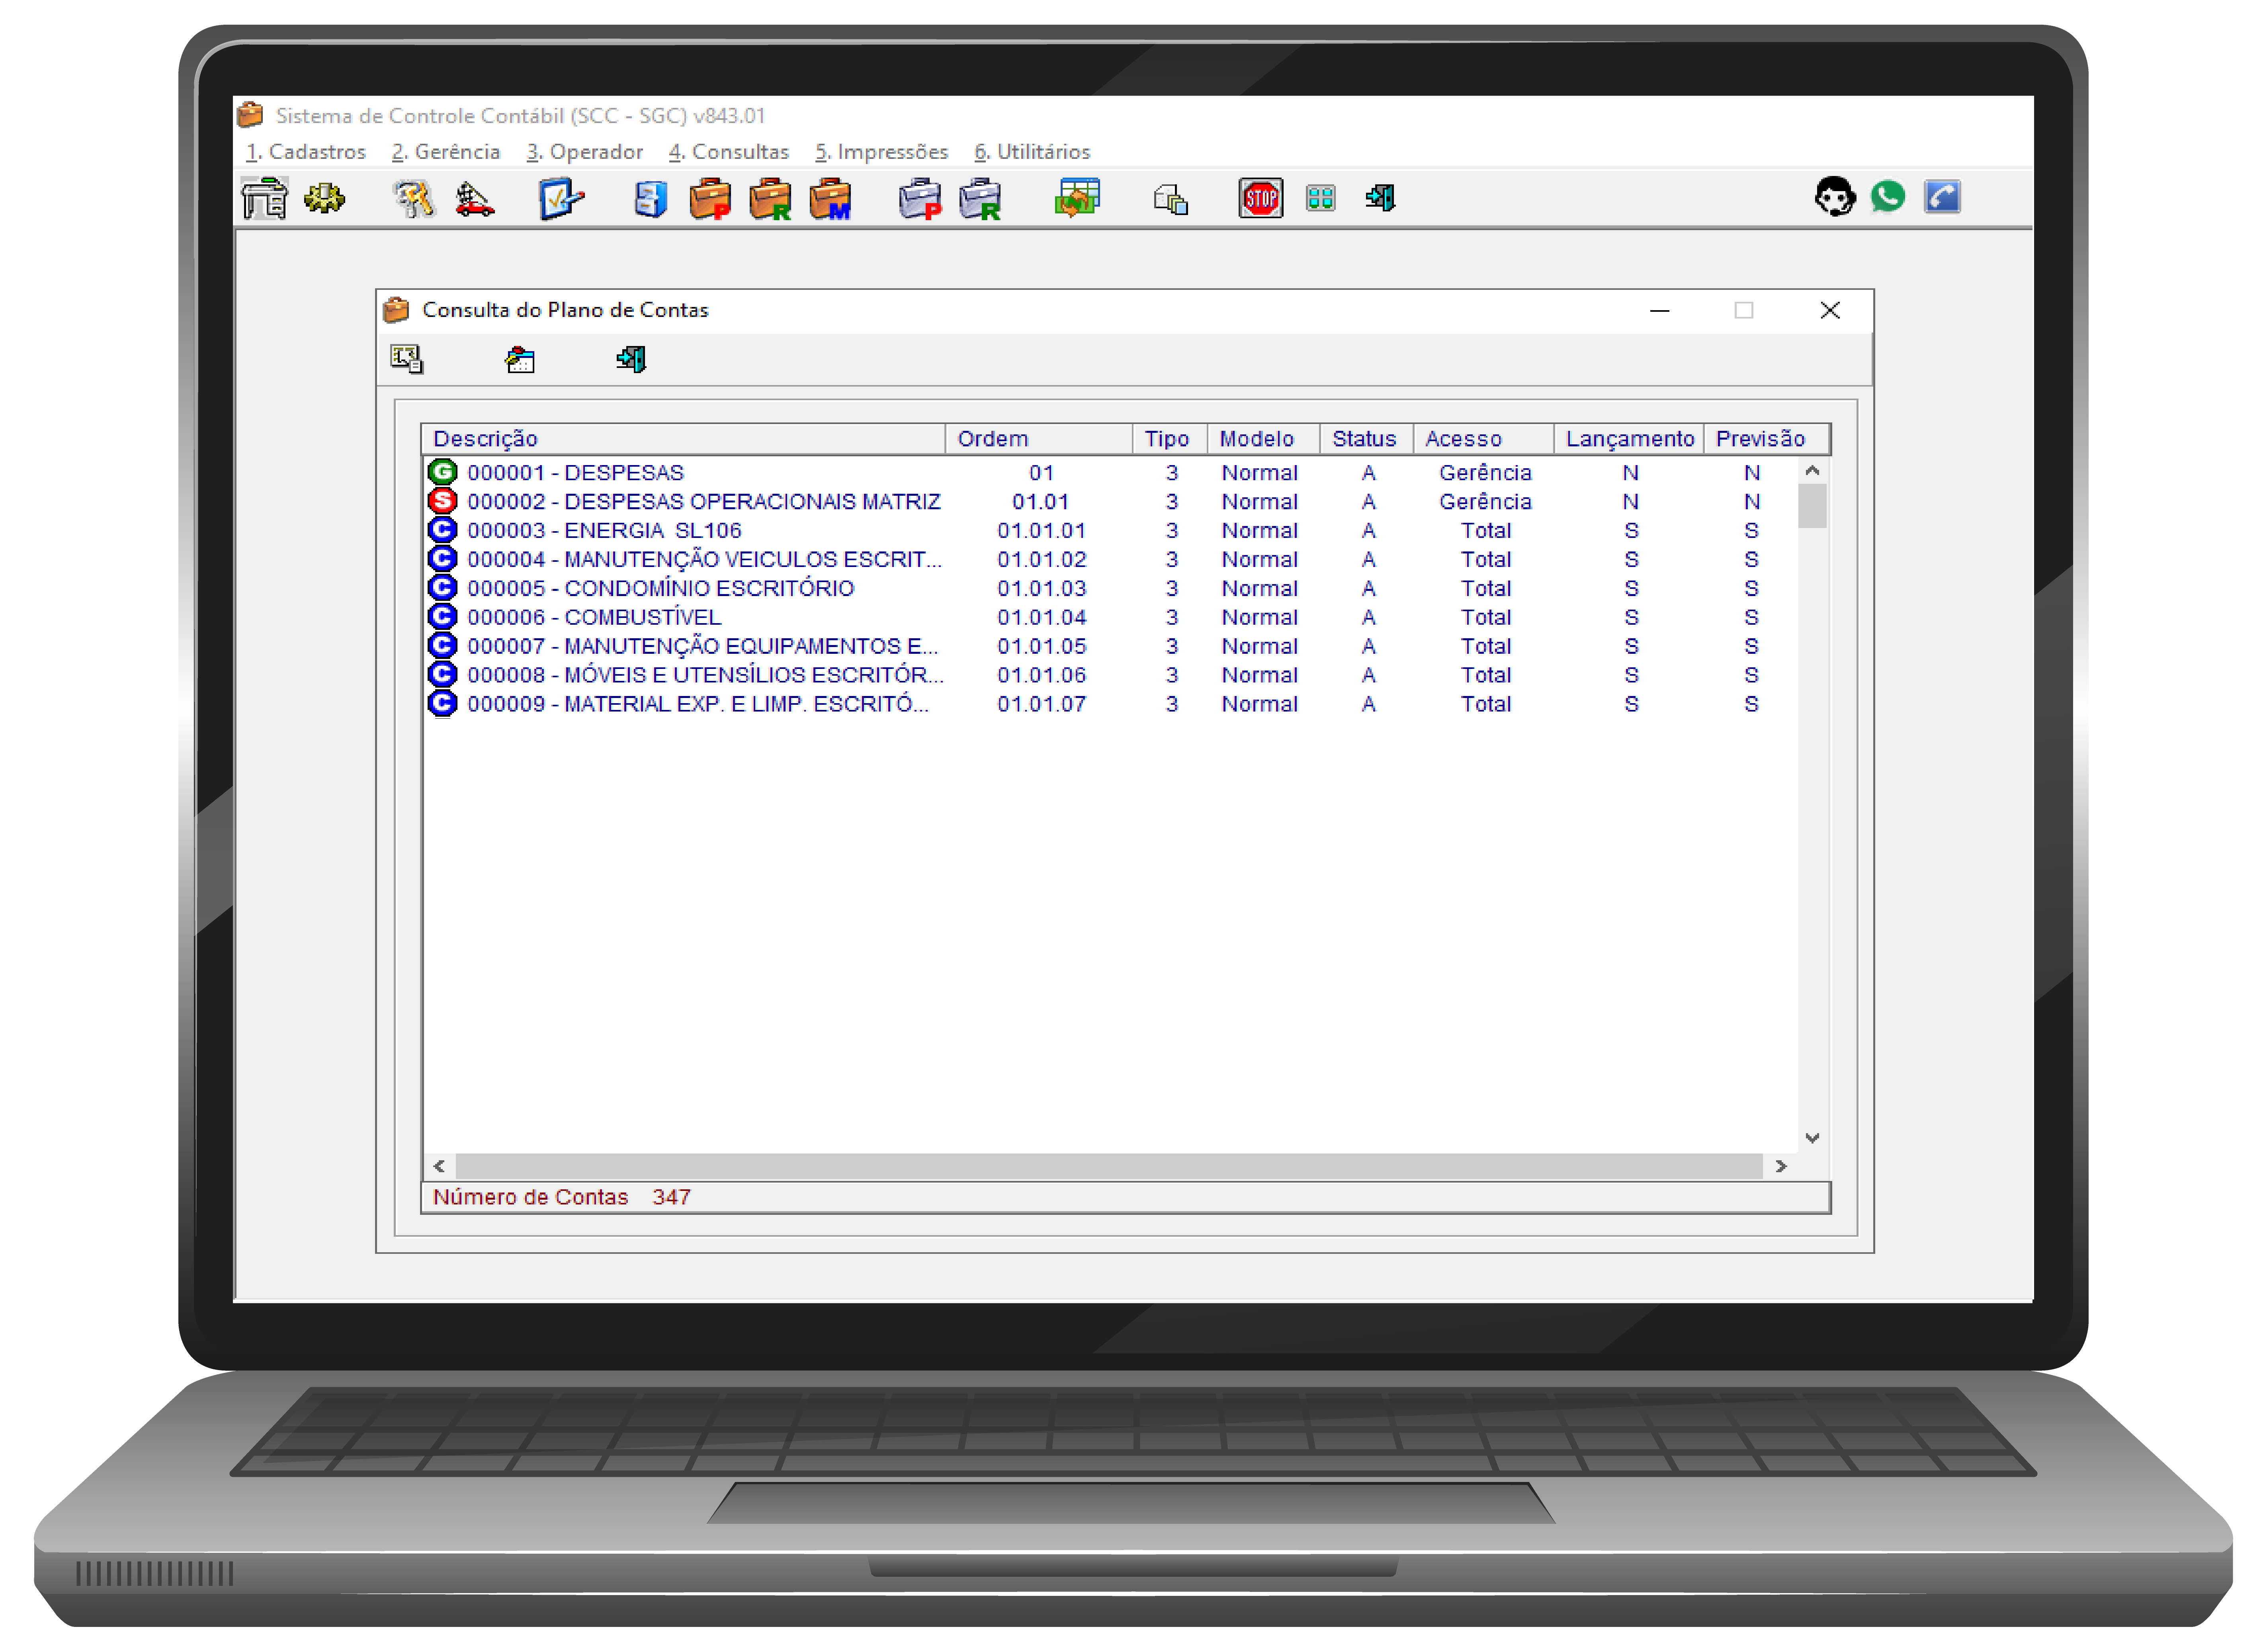Screen dimensions: 2267x1652
Task: Select row 000008 - MÓVEIS E UTENSÍLIOS ESCRITÓR...
Action: click(x=1110, y=675)
